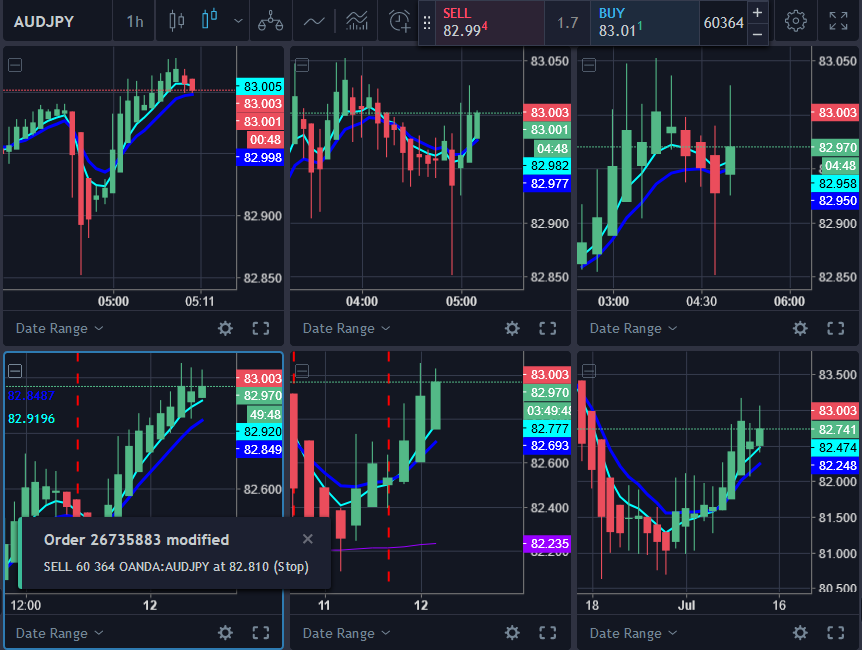Expand the chart type dropdown arrow
This screenshot has height=650, width=862.
237,20
